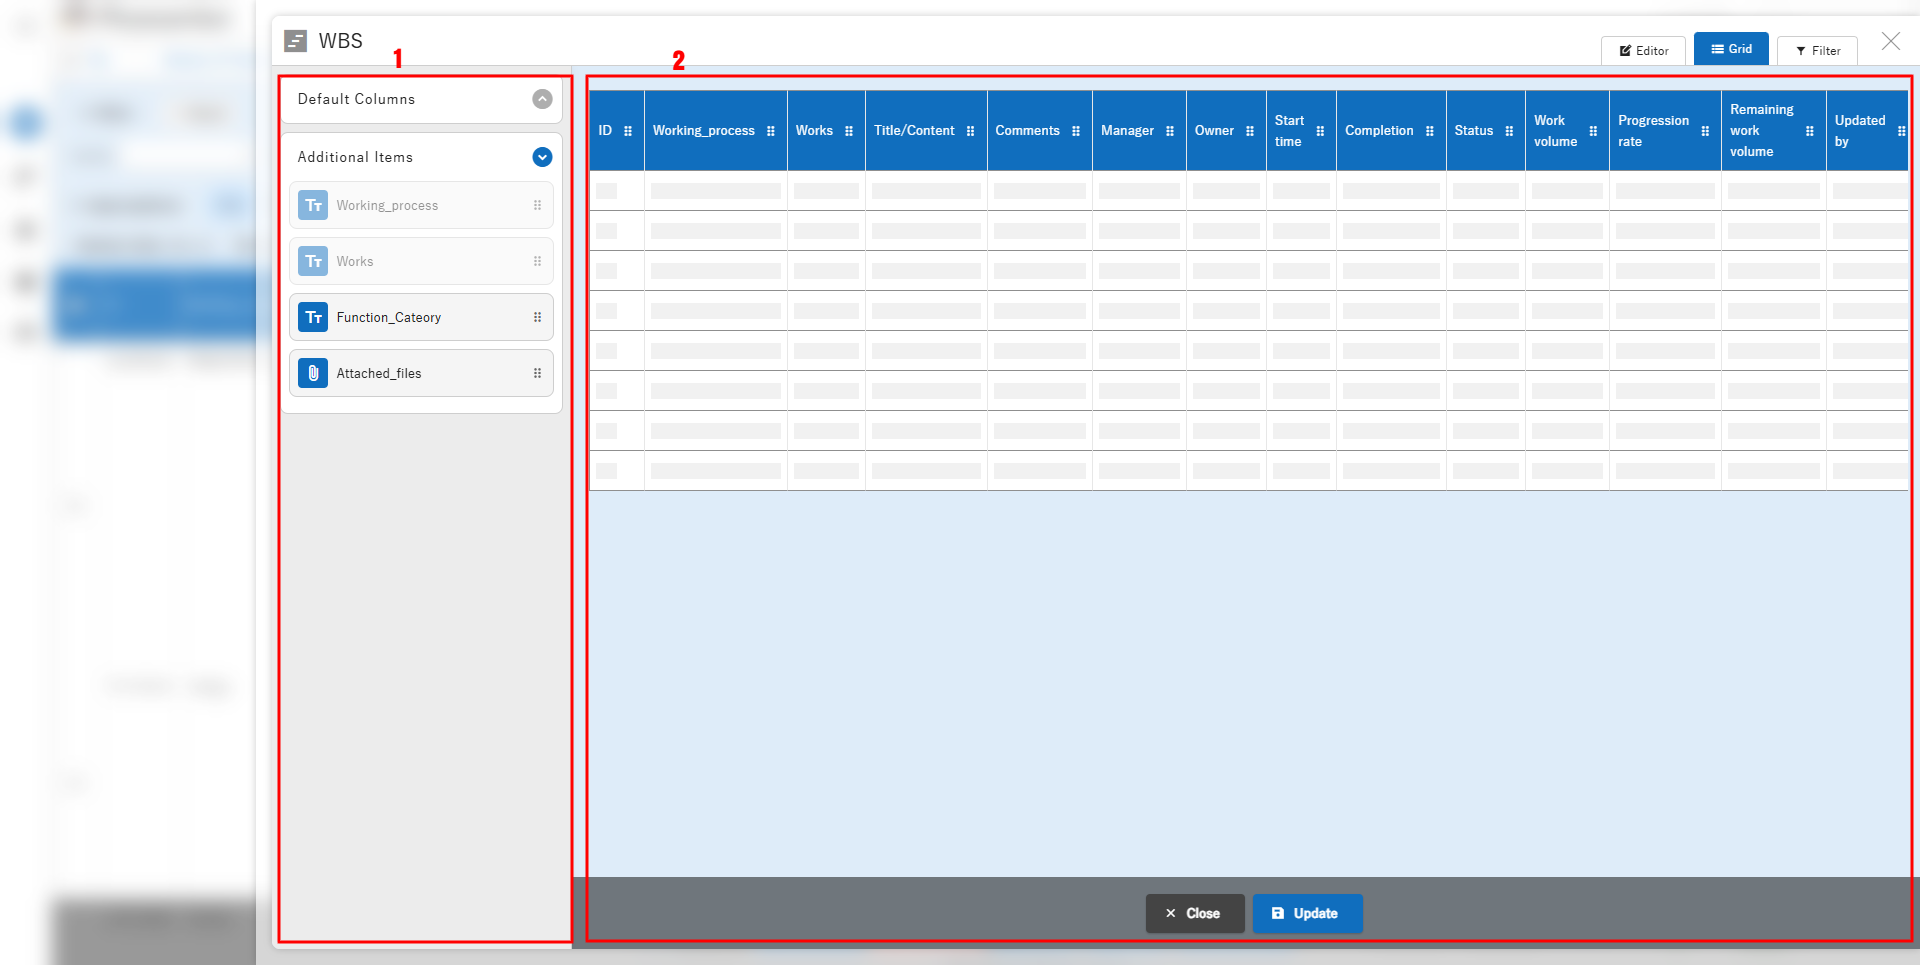Click the Completion column drag handle
Screen dimensions: 1920x965
click(x=1430, y=131)
